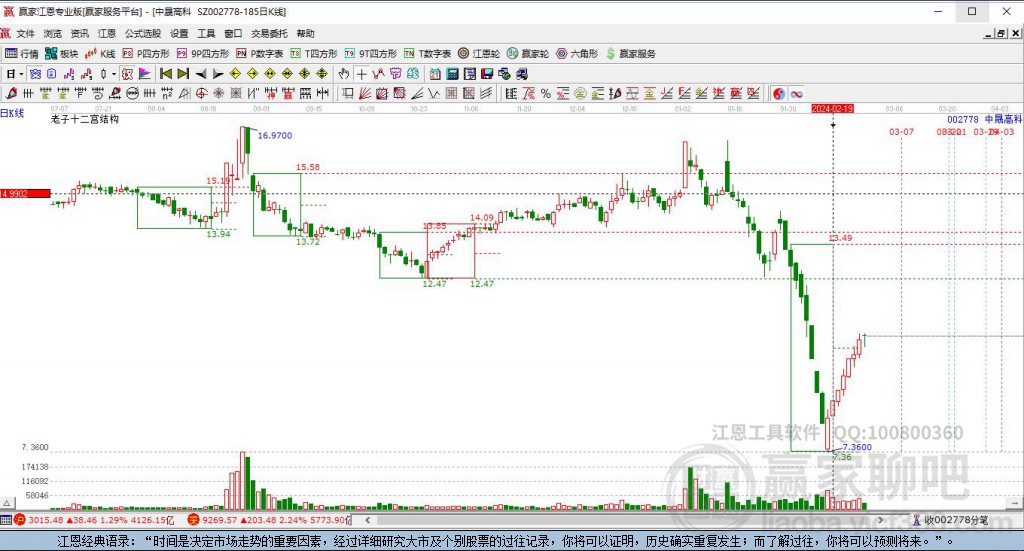Open the T四方形 tool
The height and width of the screenshot is (551, 1024).
click(314, 54)
